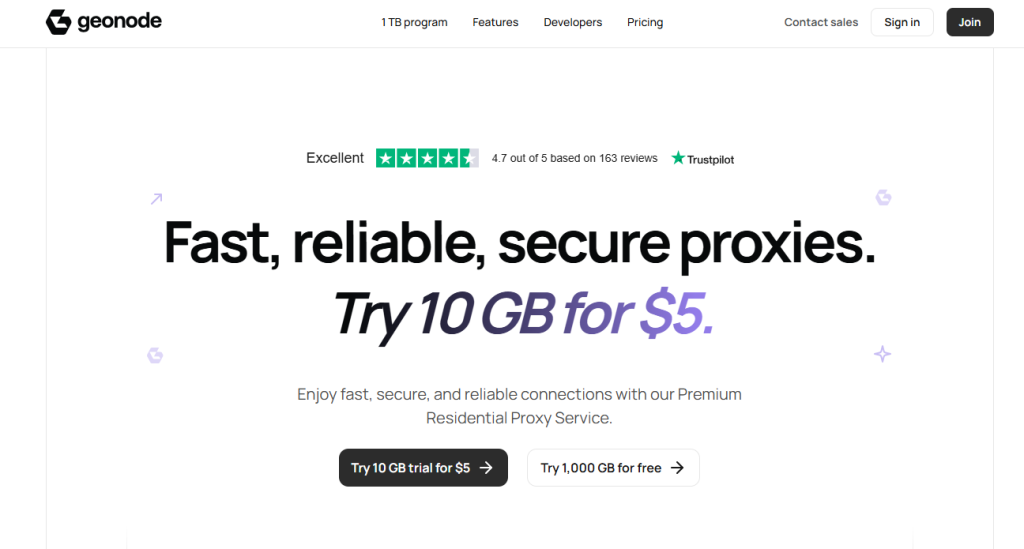Open the 1 TB program menu item
The height and width of the screenshot is (549, 1024).
(x=414, y=22)
